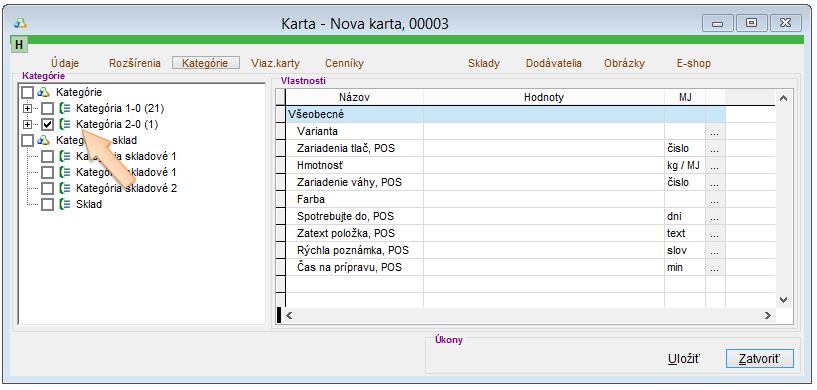Image resolution: width=817 pixels, height=390 pixels.
Task: Click the Kategória skladové 2 list icon
Action: pyautogui.click(x=65, y=188)
